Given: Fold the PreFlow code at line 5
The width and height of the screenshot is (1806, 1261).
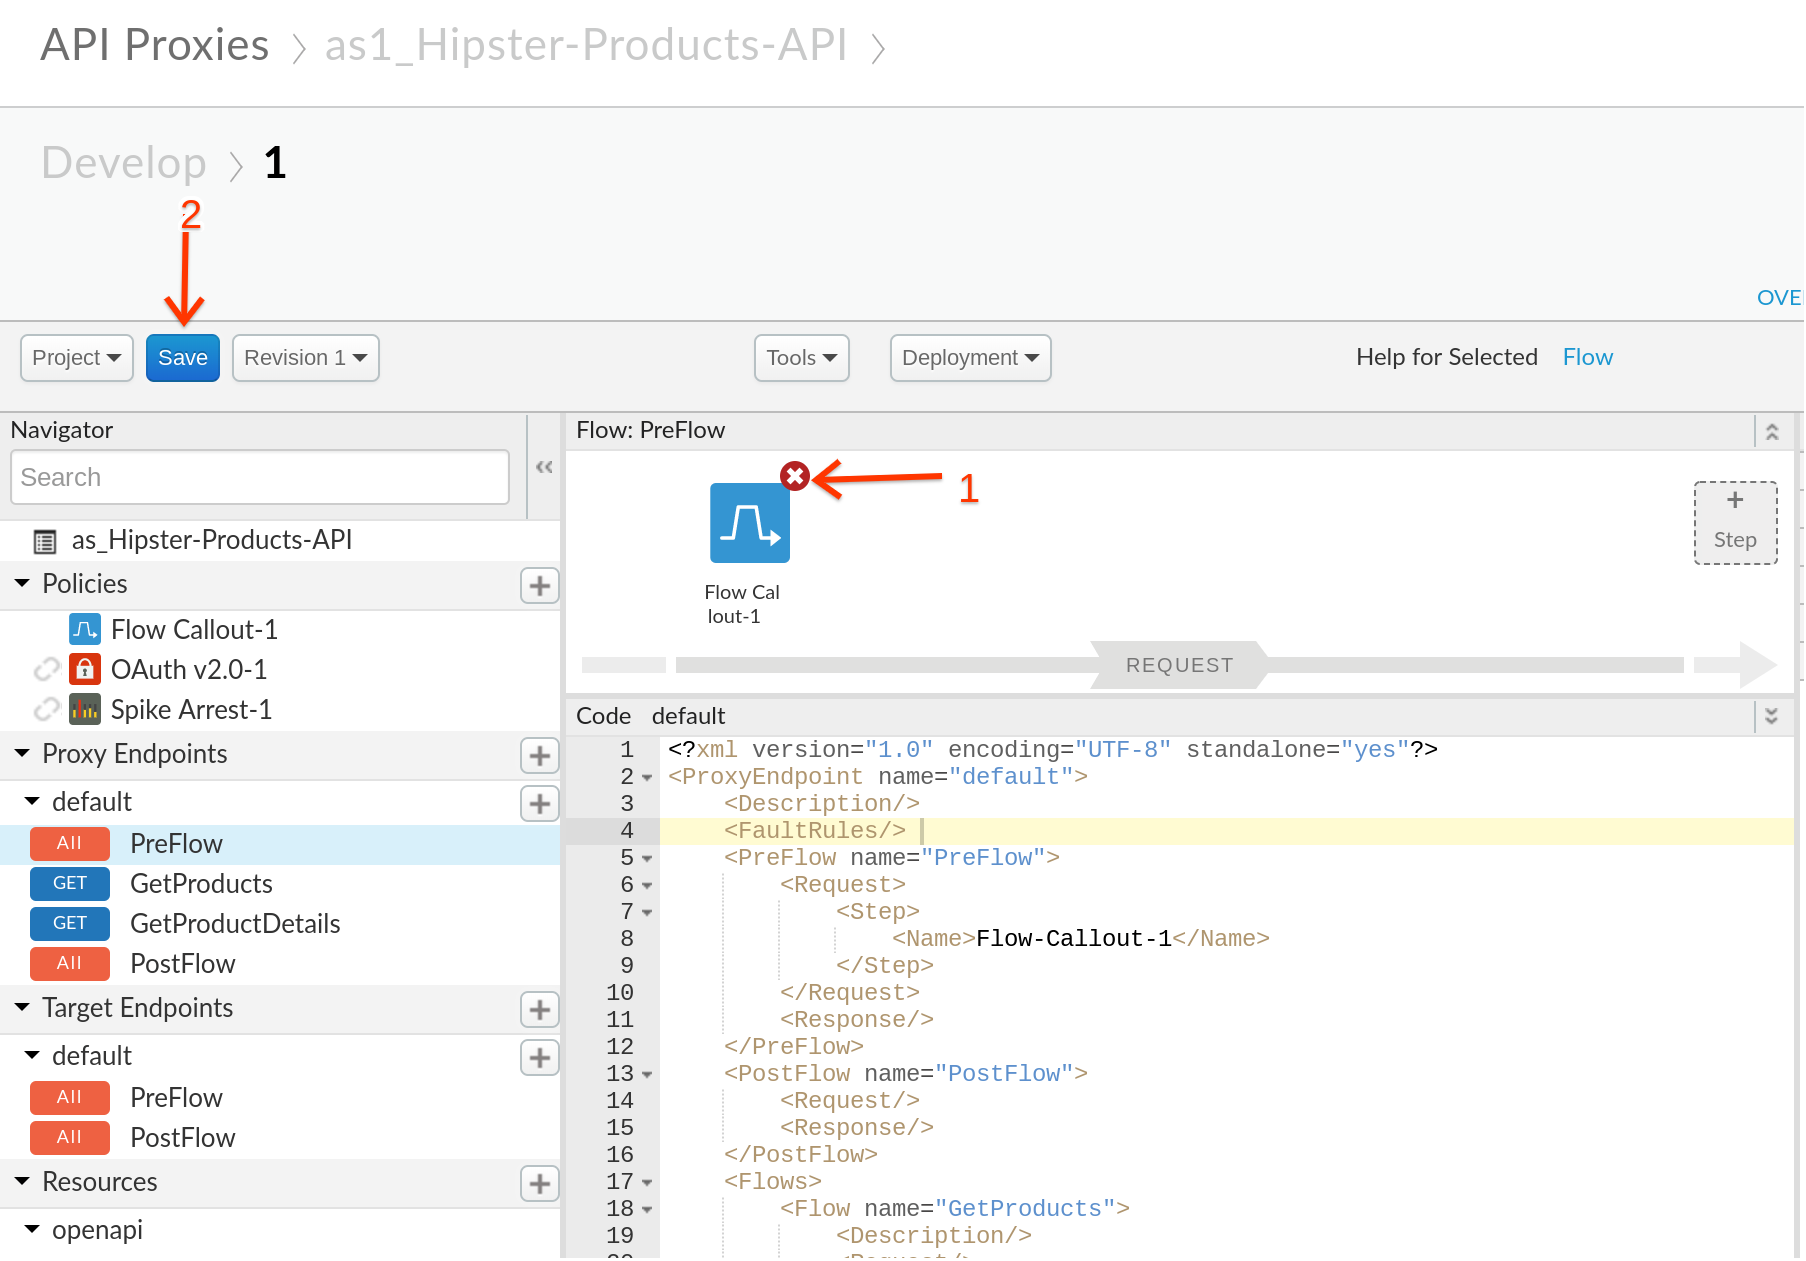Looking at the screenshot, I should click(x=647, y=859).
